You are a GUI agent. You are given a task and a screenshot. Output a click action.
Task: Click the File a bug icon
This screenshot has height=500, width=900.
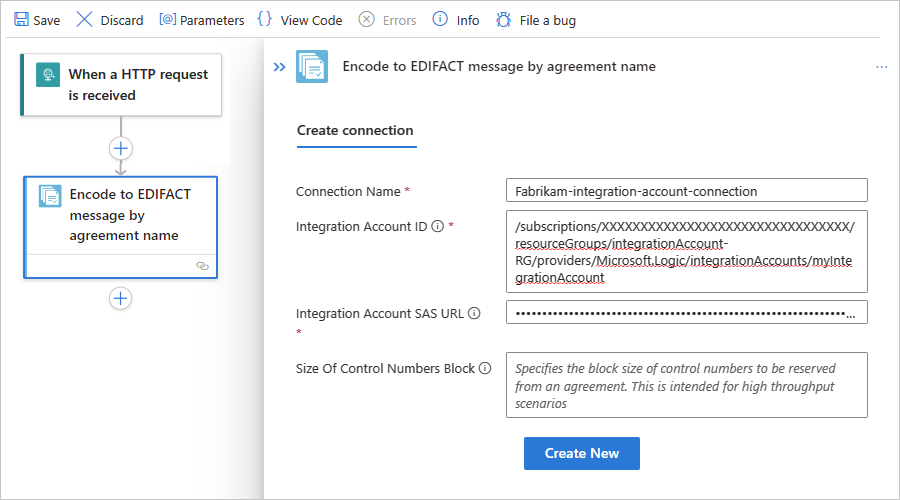tap(504, 20)
